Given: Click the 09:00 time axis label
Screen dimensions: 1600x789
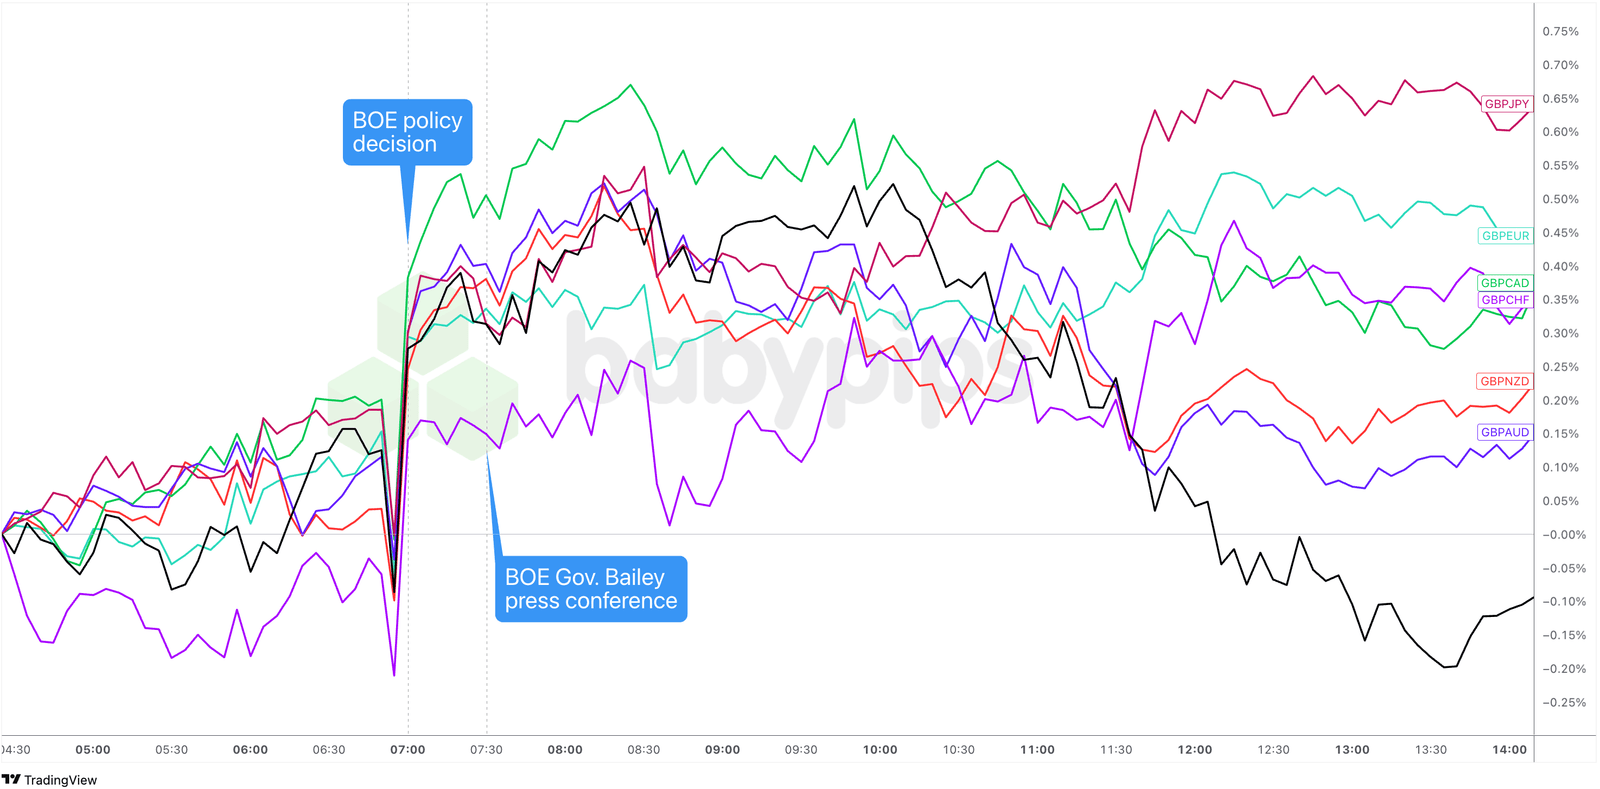Looking at the screenshot, I should click(x=722, y=750).
